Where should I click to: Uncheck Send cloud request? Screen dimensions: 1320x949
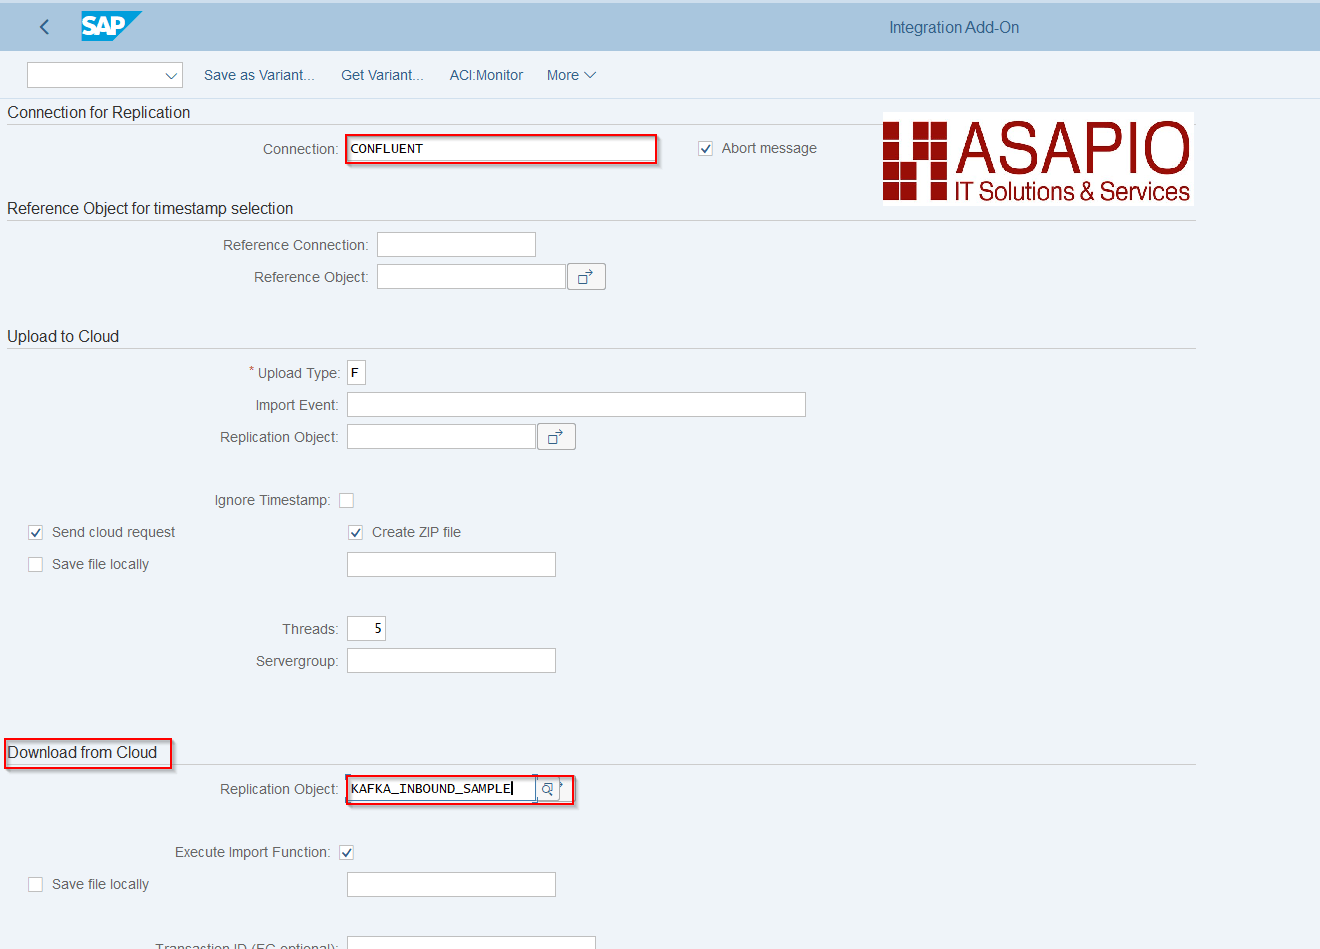[35, 533]
